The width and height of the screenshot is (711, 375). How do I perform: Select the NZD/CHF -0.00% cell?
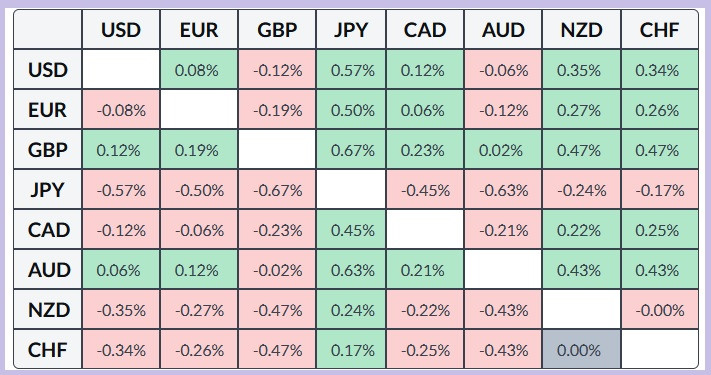point(660,310)
